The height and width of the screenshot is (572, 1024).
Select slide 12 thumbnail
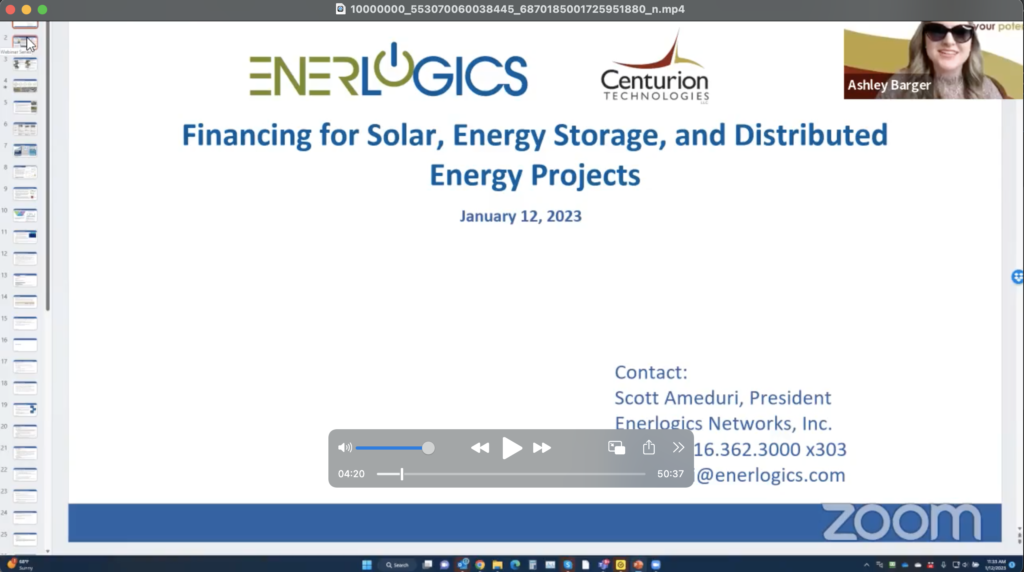click(x=25, y=258)
